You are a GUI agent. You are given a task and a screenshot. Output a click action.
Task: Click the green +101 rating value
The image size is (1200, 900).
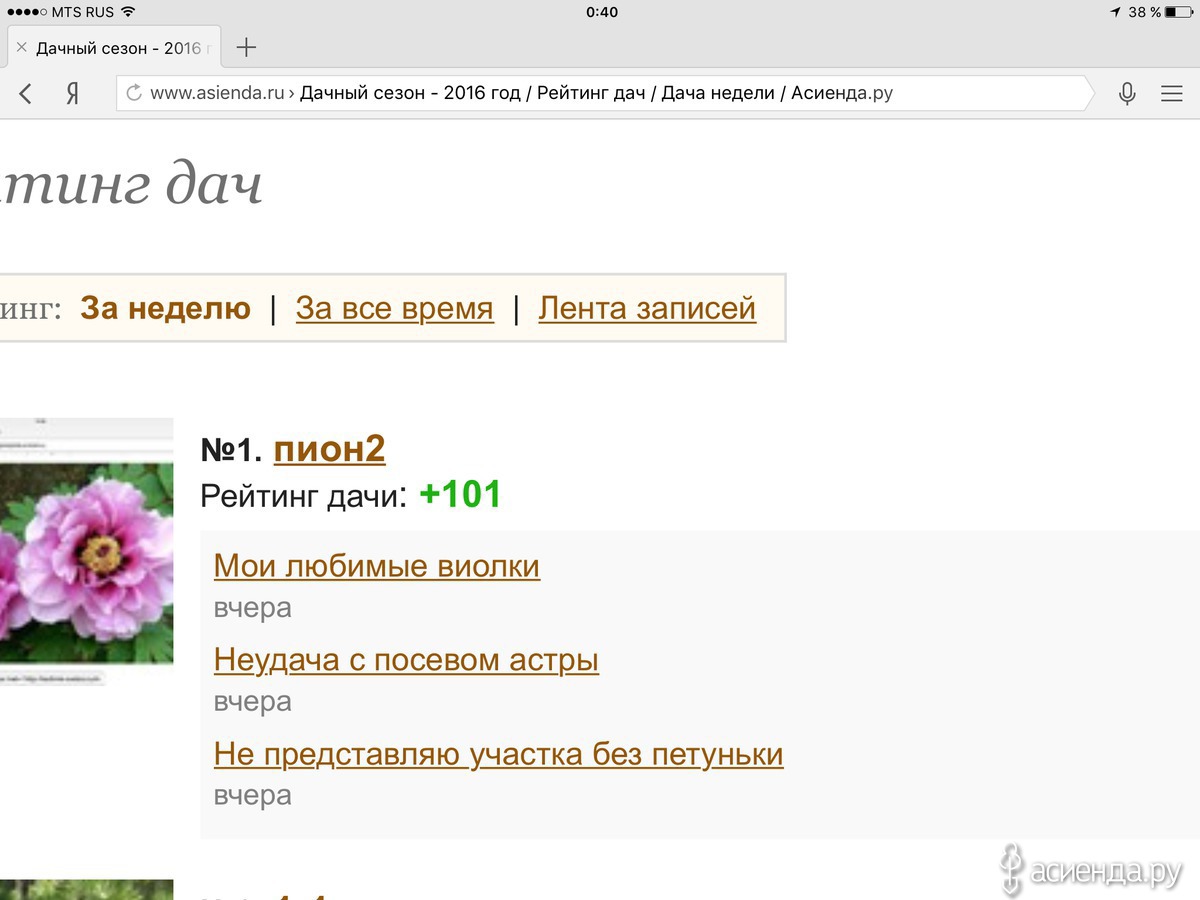point(460,495)
